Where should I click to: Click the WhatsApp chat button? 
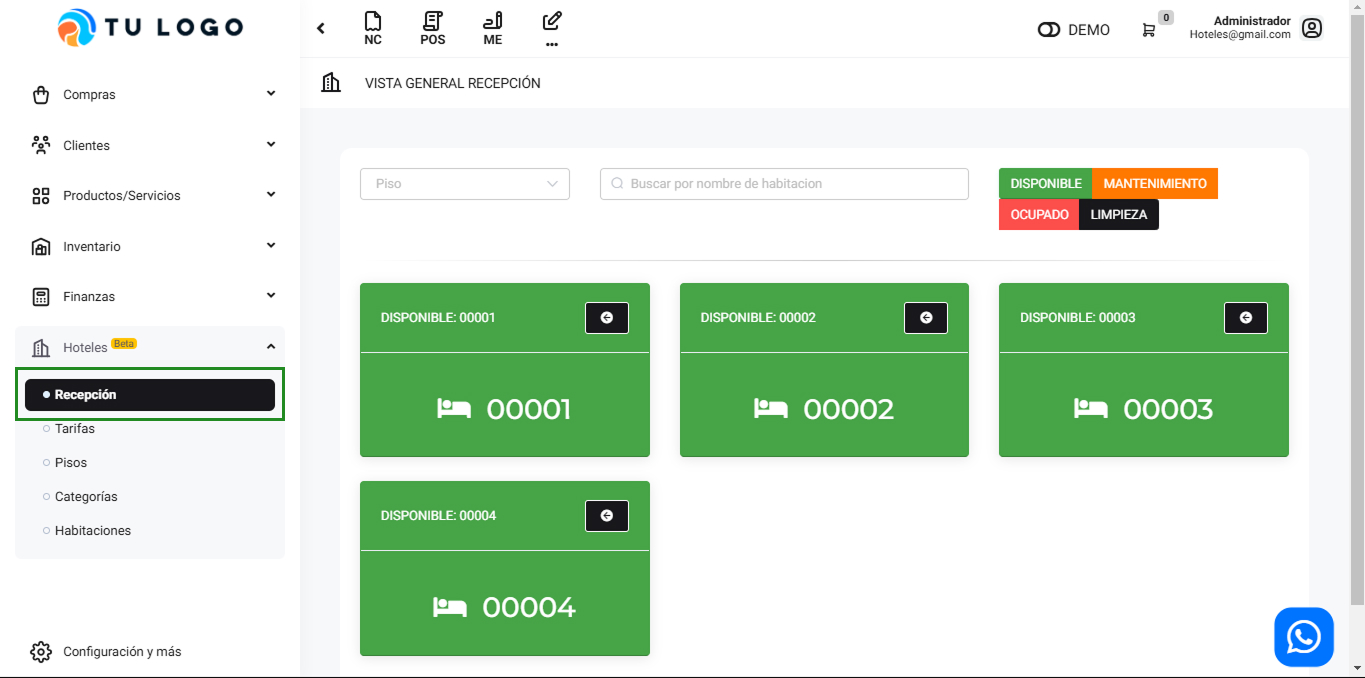click(1303, 637)
